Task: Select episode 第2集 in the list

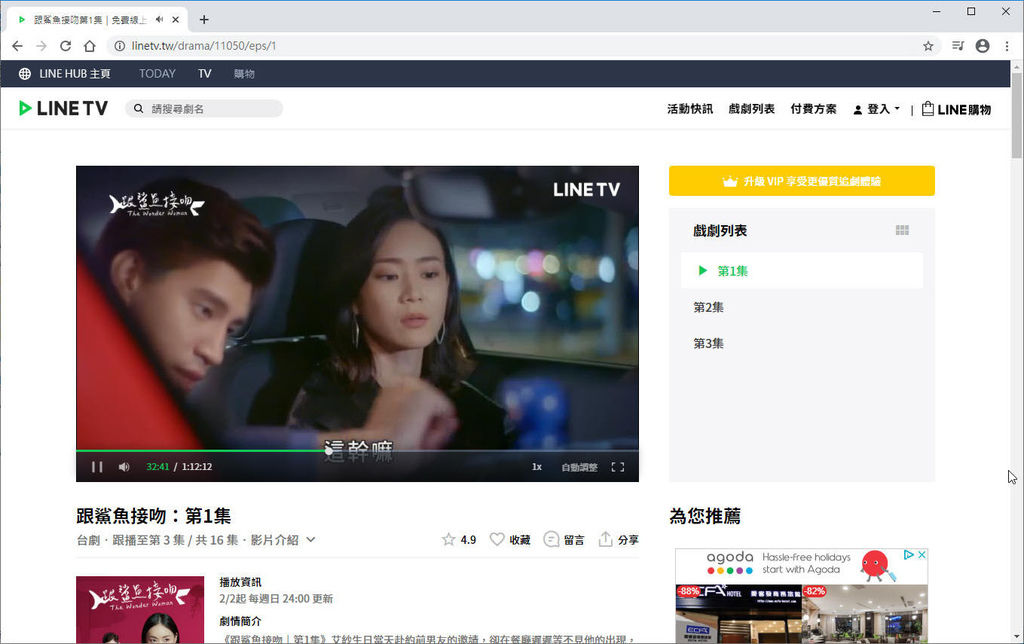Action: point(709,307)
